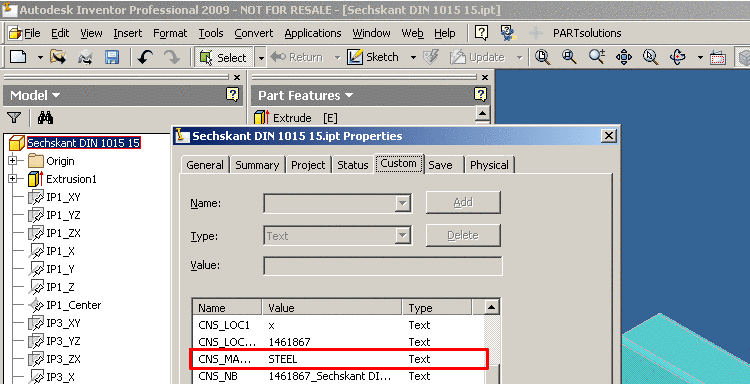The height and width of the screenshot is (384, 750).
Task: Click the Redo arrow icon
Action: 171,58
